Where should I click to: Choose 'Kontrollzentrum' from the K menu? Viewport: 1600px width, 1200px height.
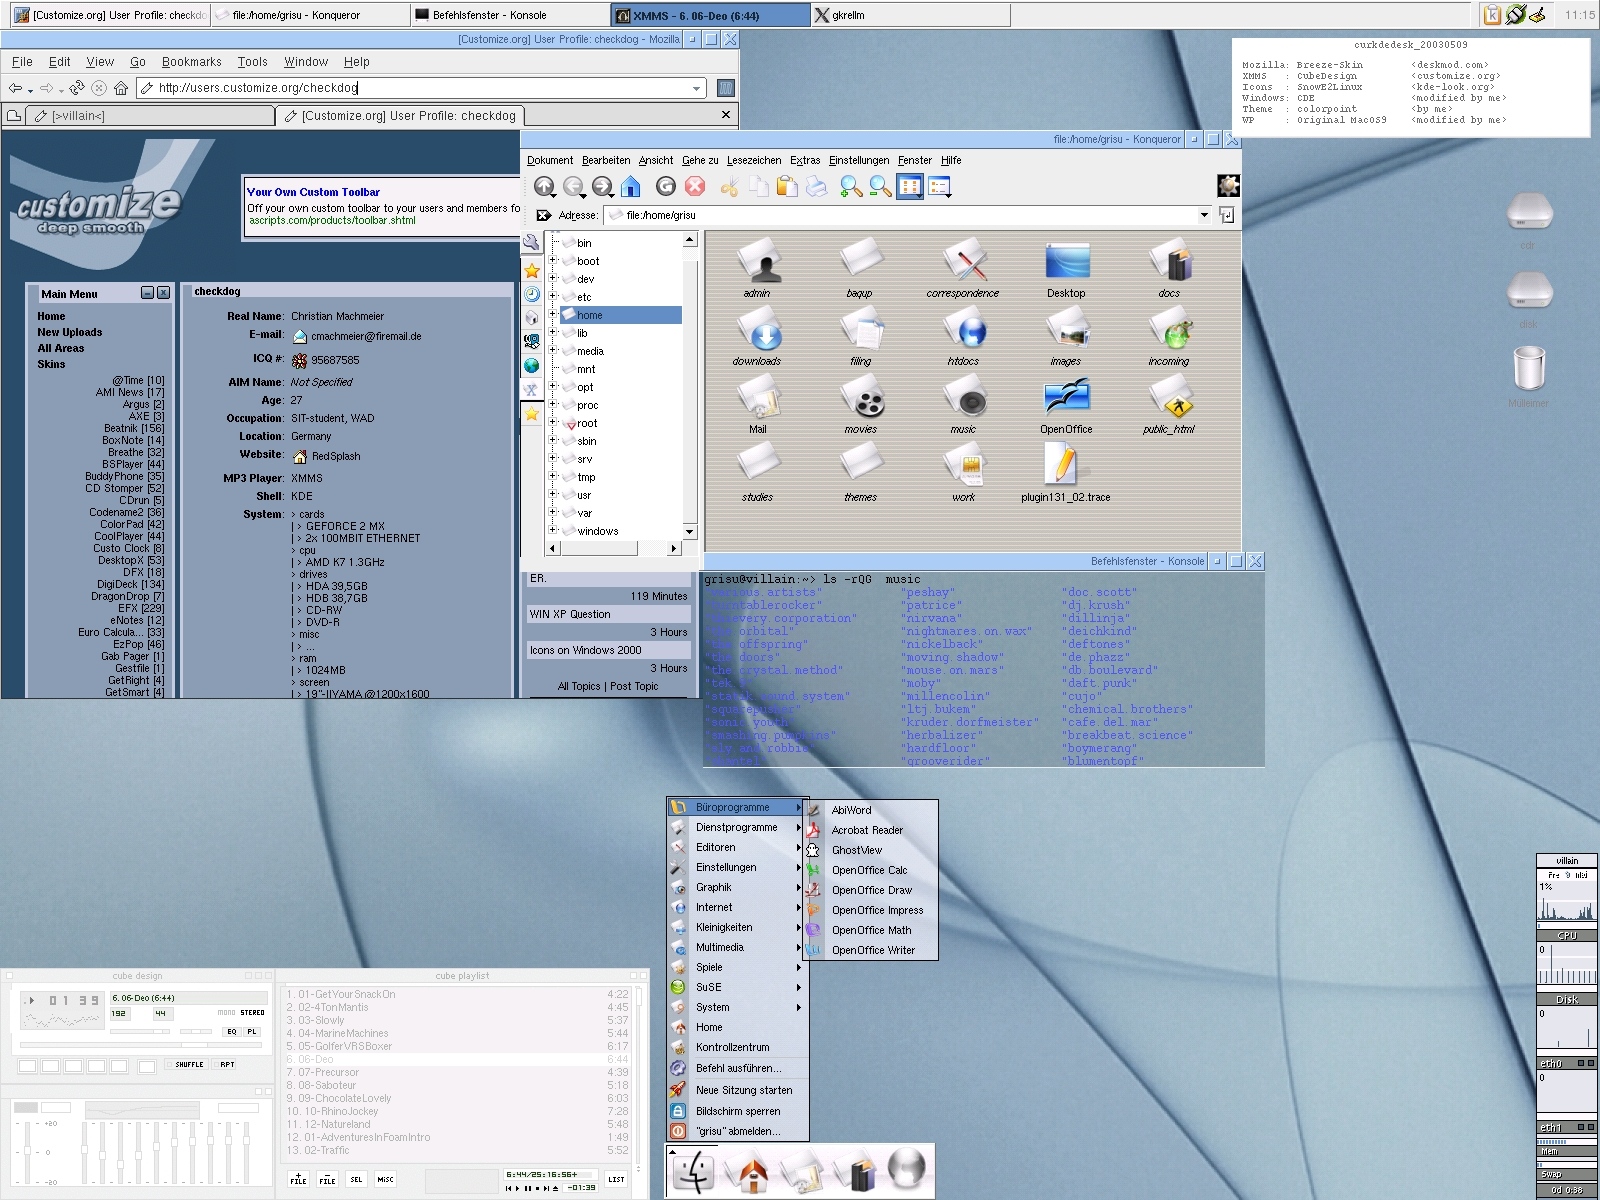(736, 1047)
